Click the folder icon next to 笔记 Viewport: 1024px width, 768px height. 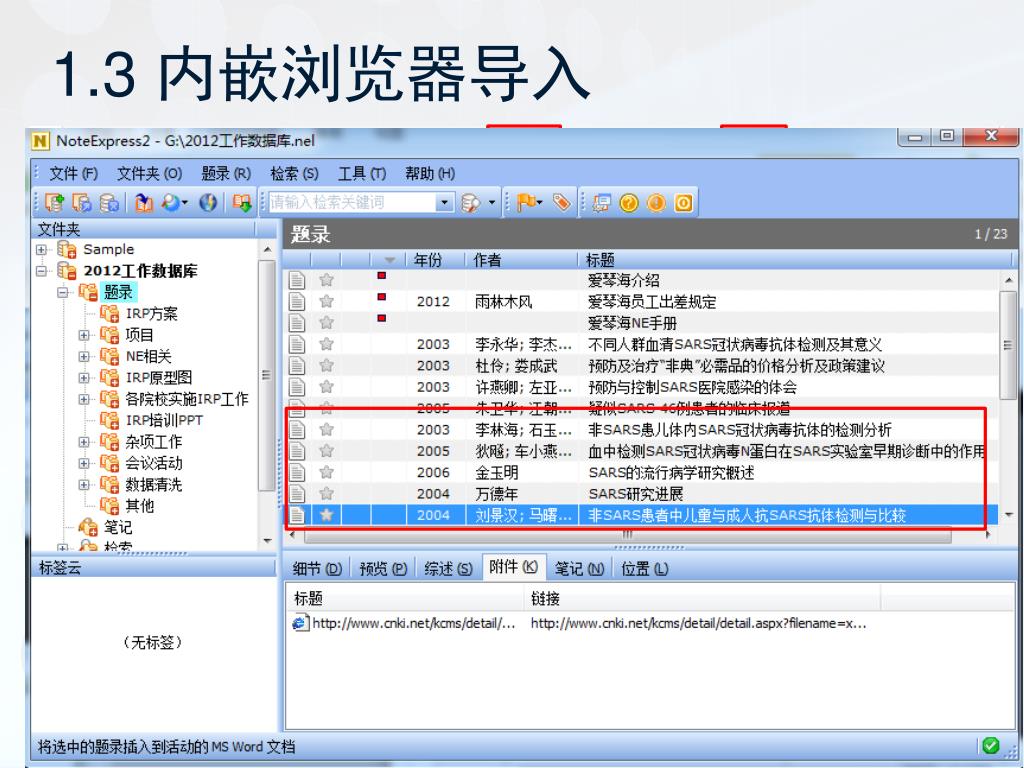tap(88, 526)
